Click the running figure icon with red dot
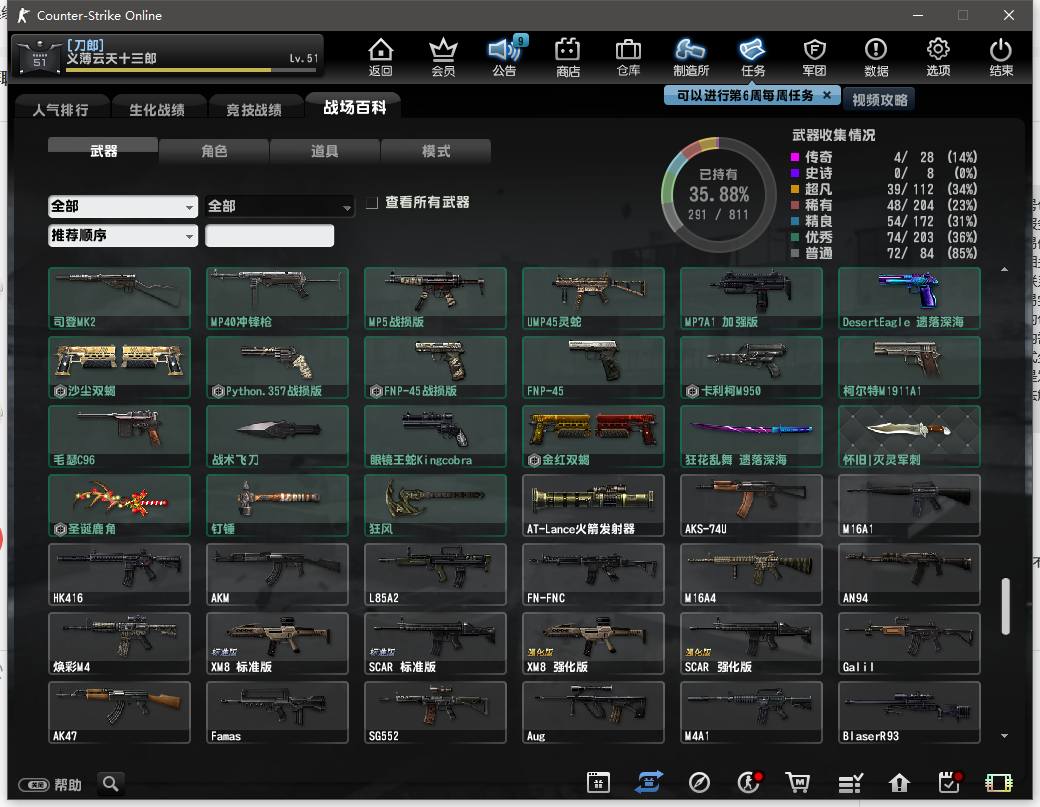Image resolution: width=1040 pixels, height=807 pixels. pyautogui.click(x=749, y=782)
